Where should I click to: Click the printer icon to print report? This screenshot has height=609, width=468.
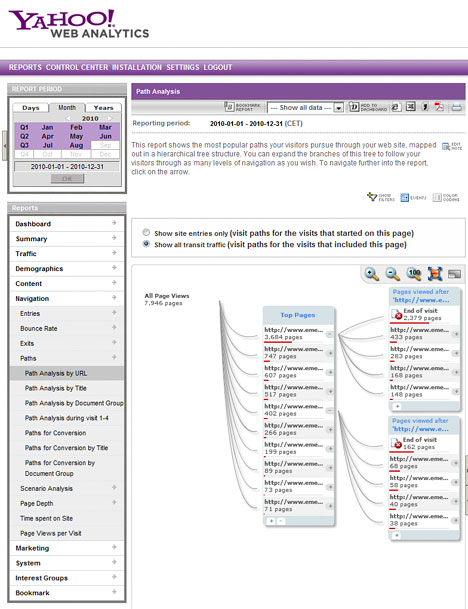pyautogui.click(x=456, y=107)
